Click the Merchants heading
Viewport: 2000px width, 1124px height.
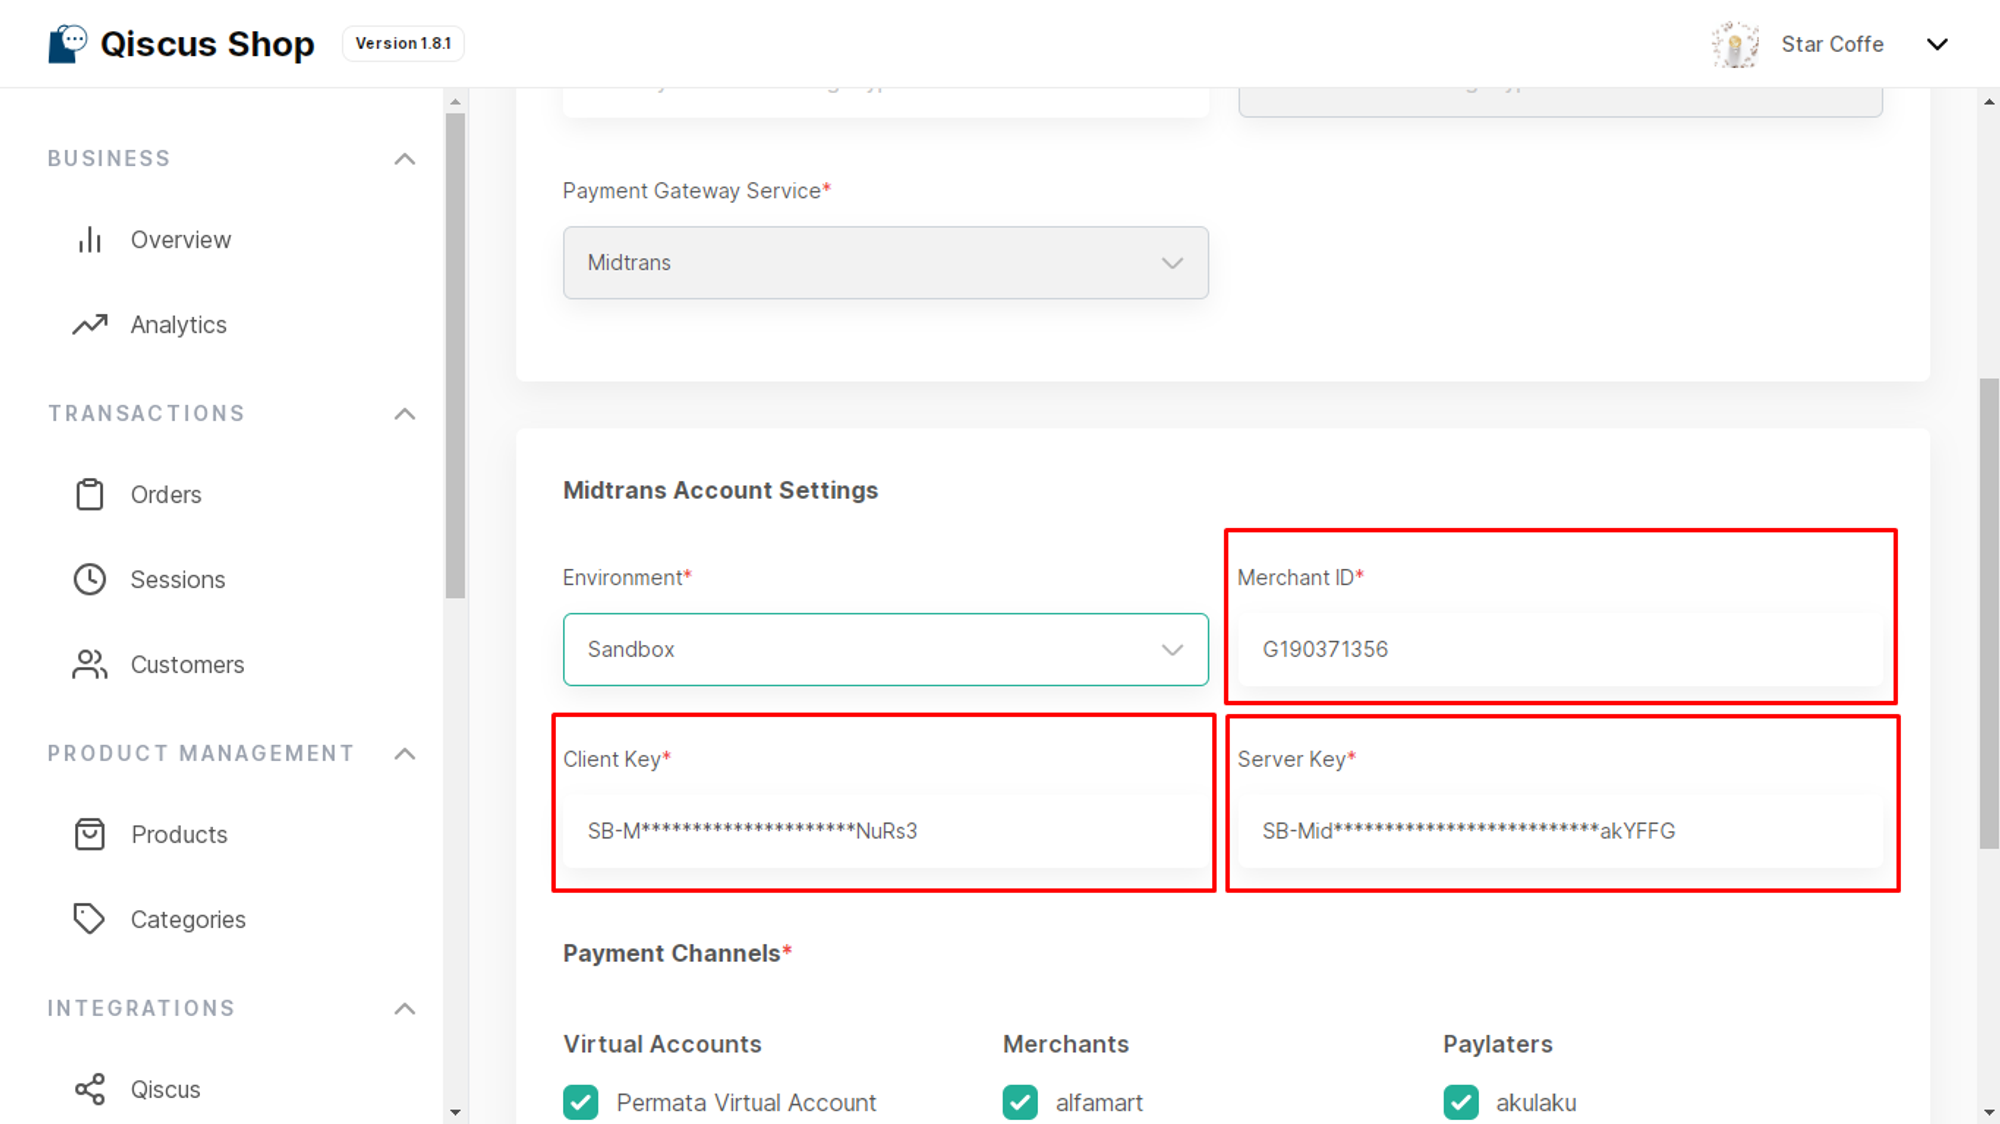coord(1066,1044)
